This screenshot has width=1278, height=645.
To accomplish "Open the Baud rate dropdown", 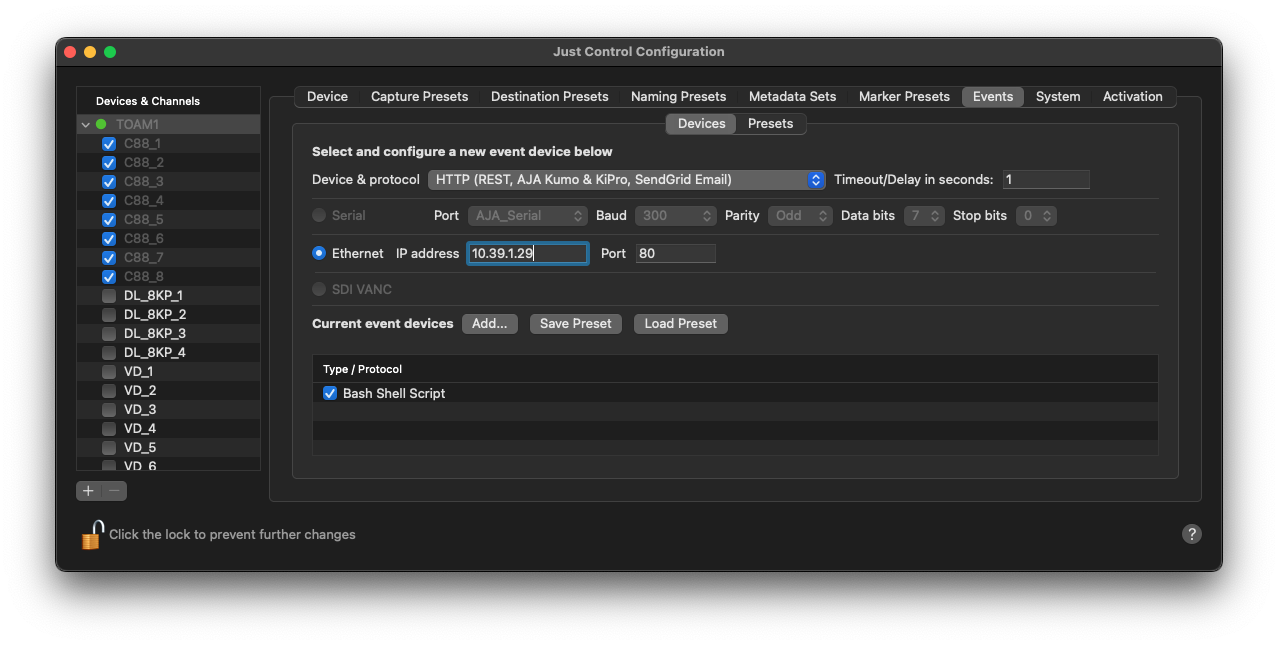I will [676, 216].
